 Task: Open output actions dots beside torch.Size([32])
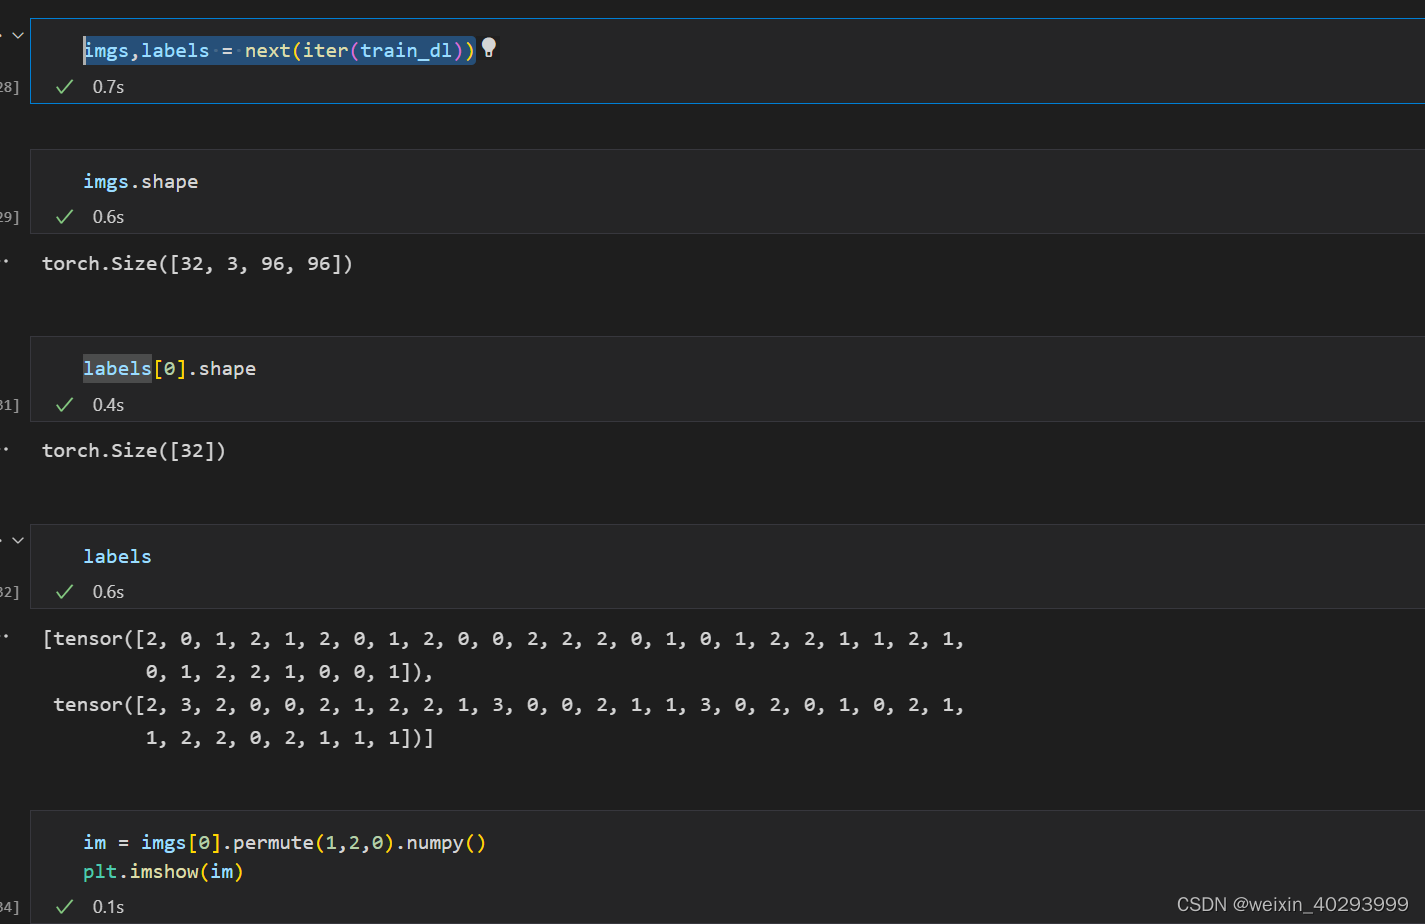tap(5, 448)
